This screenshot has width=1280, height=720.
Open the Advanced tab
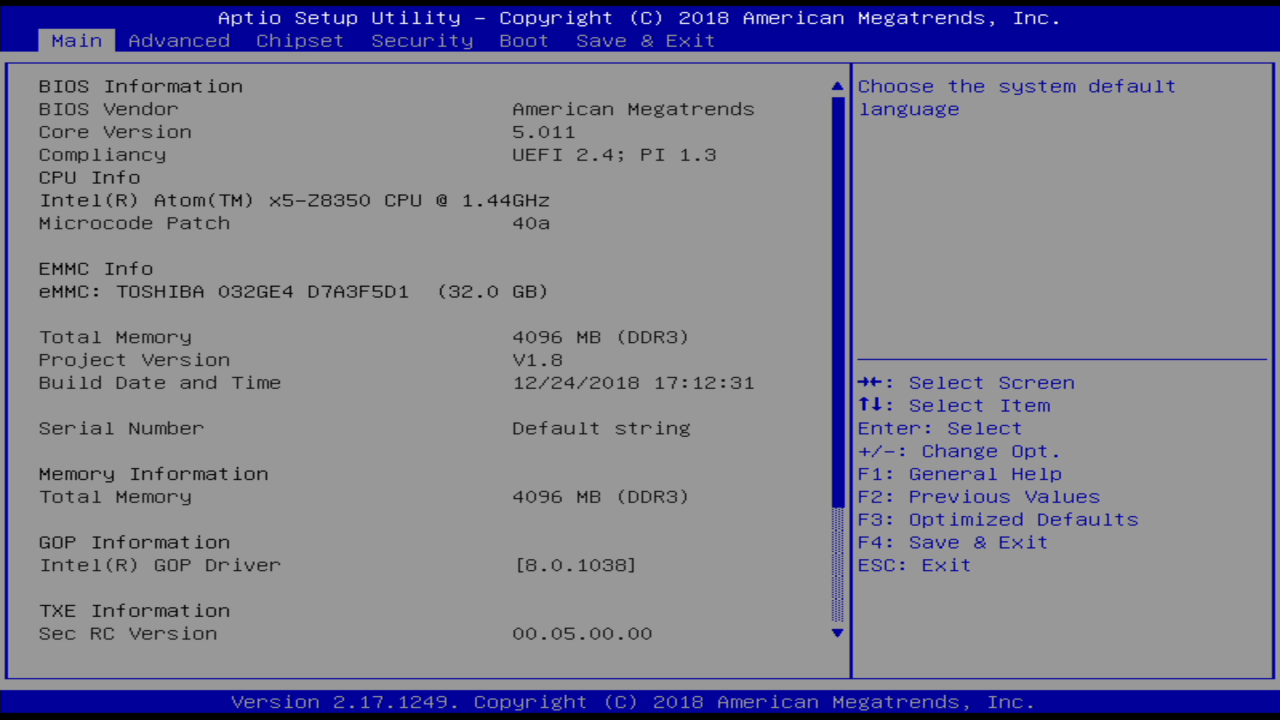[179, 41]
